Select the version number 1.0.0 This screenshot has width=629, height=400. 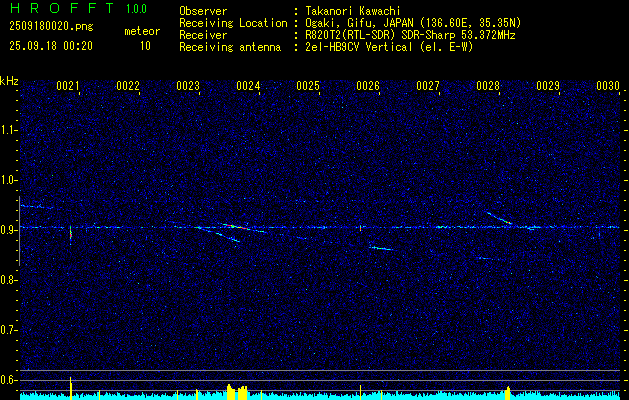click(136, 9)
